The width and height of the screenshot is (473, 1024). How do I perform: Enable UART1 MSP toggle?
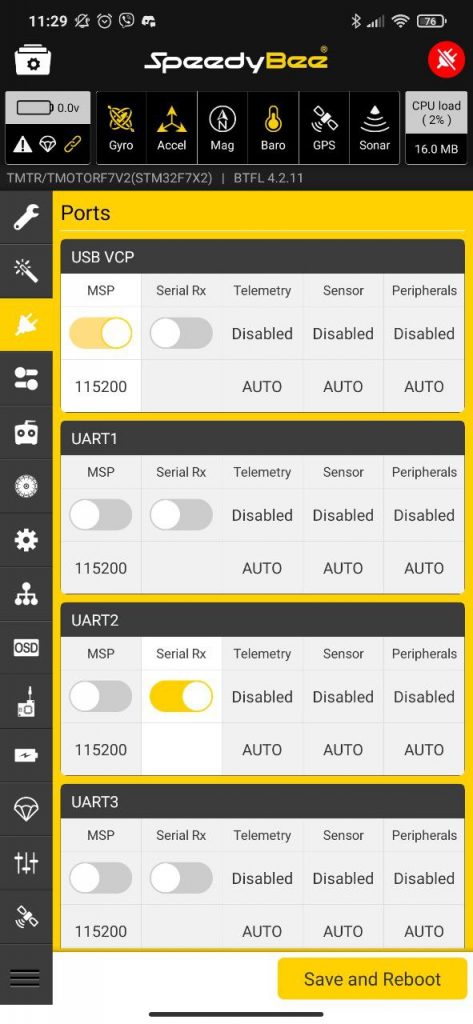(101, 515)
